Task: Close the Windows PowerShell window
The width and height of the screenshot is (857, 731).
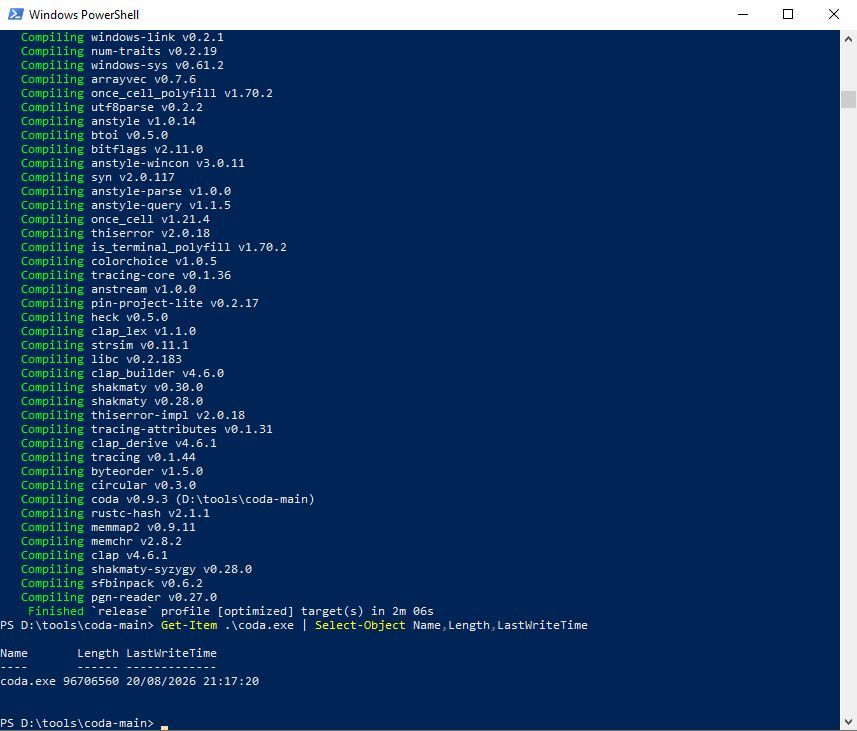Action: [833, 14]
